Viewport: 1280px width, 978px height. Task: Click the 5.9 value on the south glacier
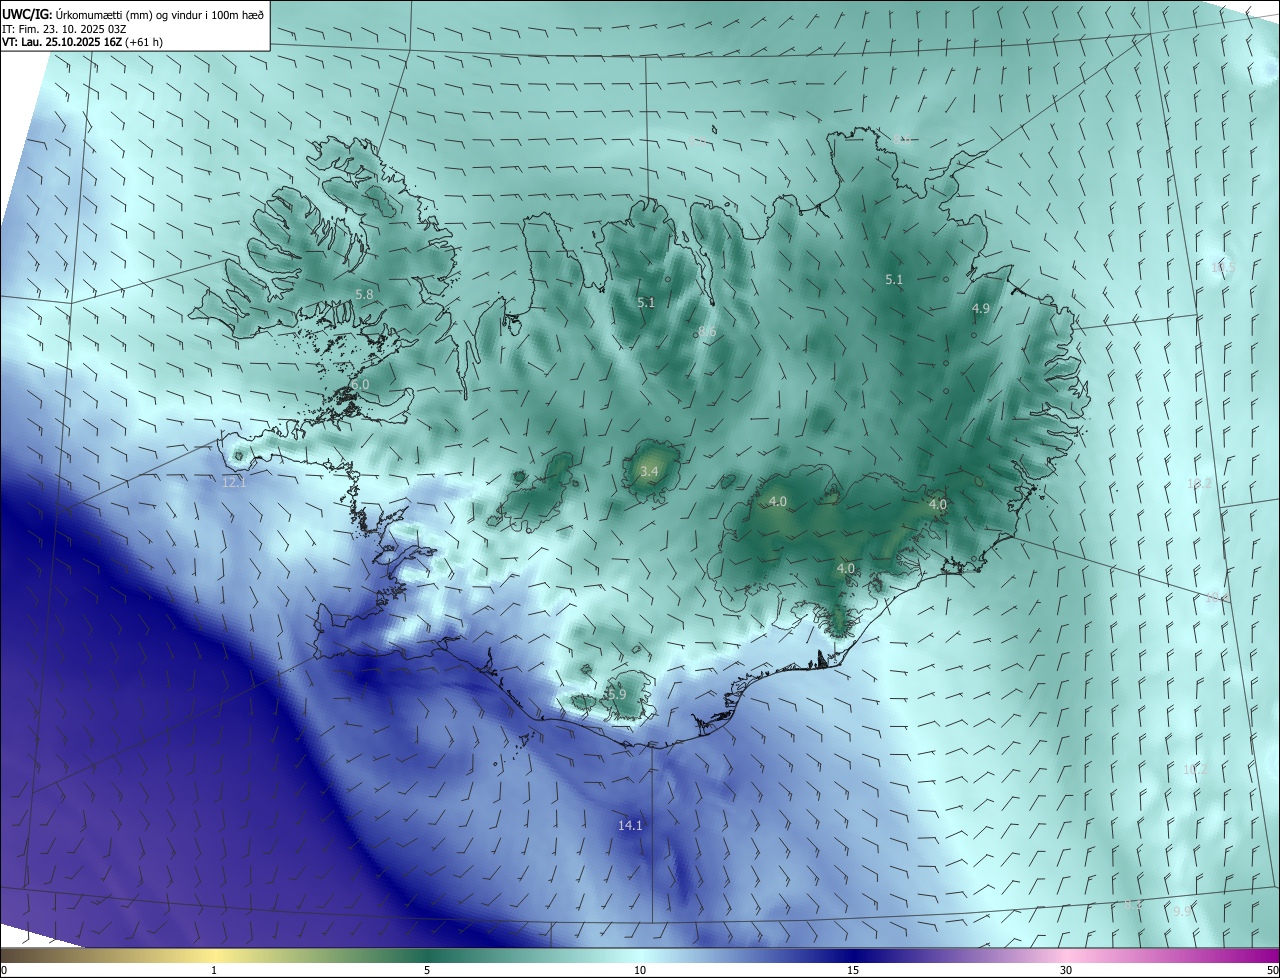point(616,694)
